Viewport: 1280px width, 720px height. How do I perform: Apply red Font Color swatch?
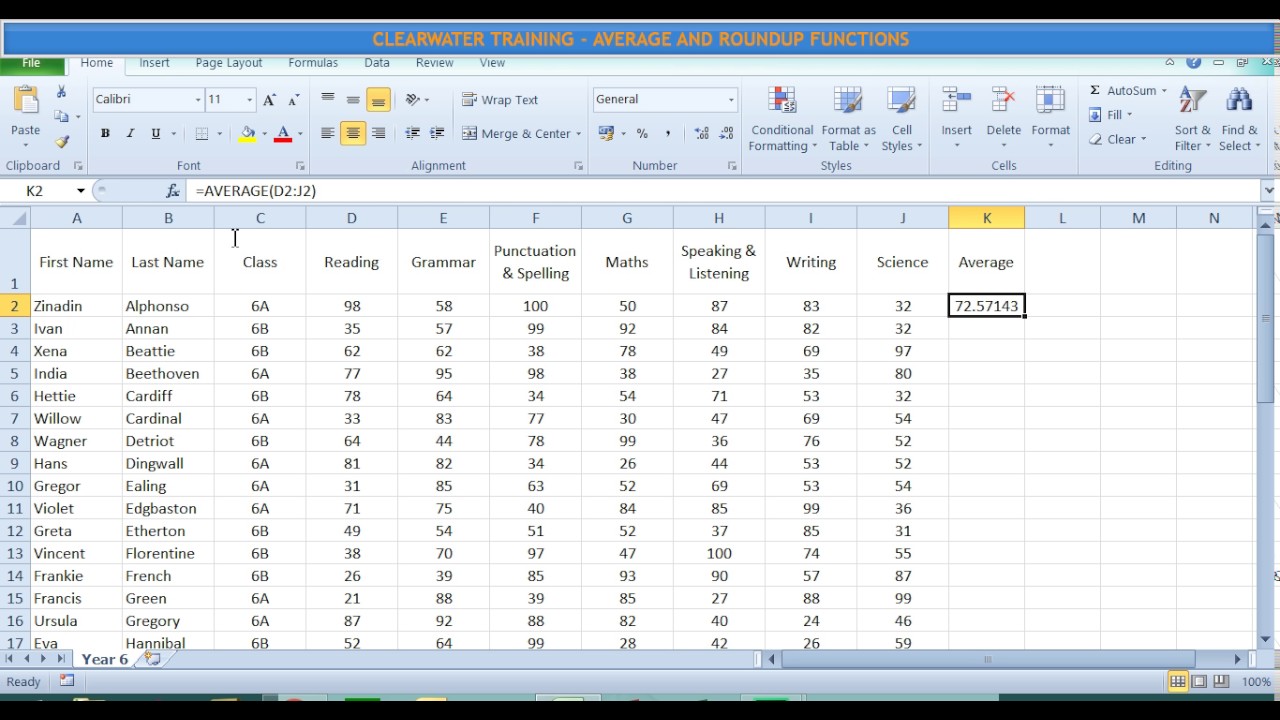click(x=283, y=134)
